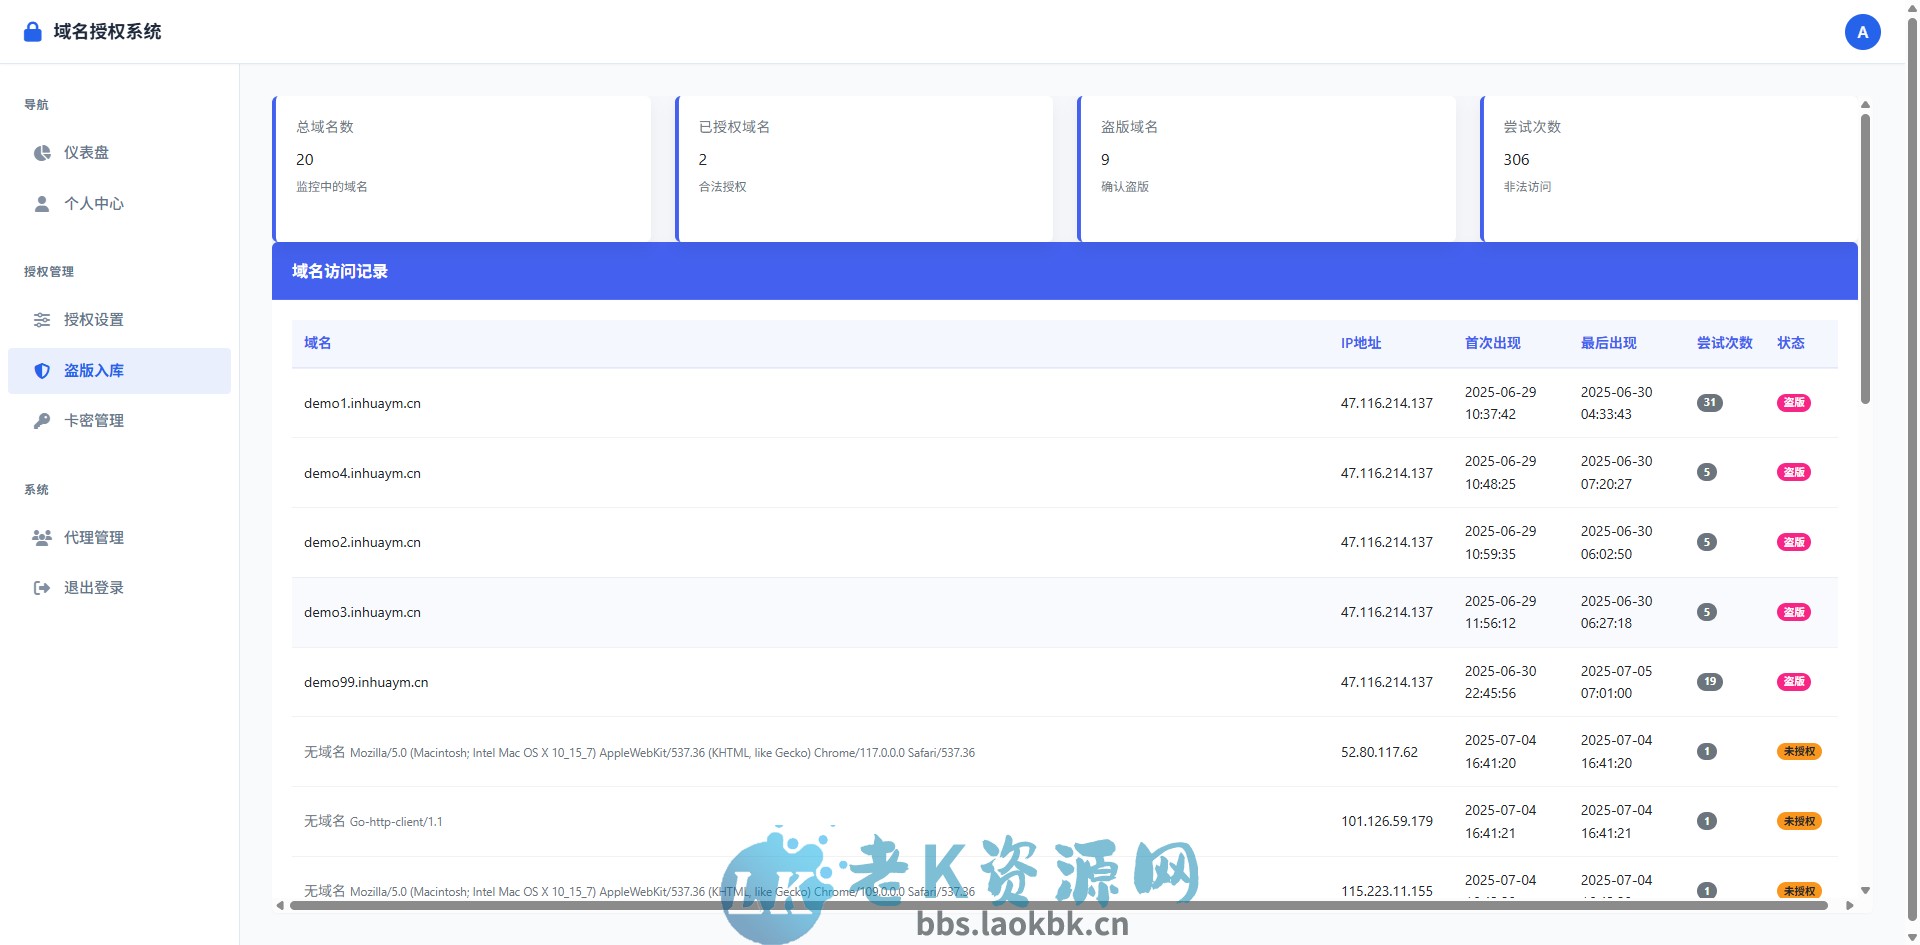Switch to 授权设置 in the sidebar

pos(93,320)
